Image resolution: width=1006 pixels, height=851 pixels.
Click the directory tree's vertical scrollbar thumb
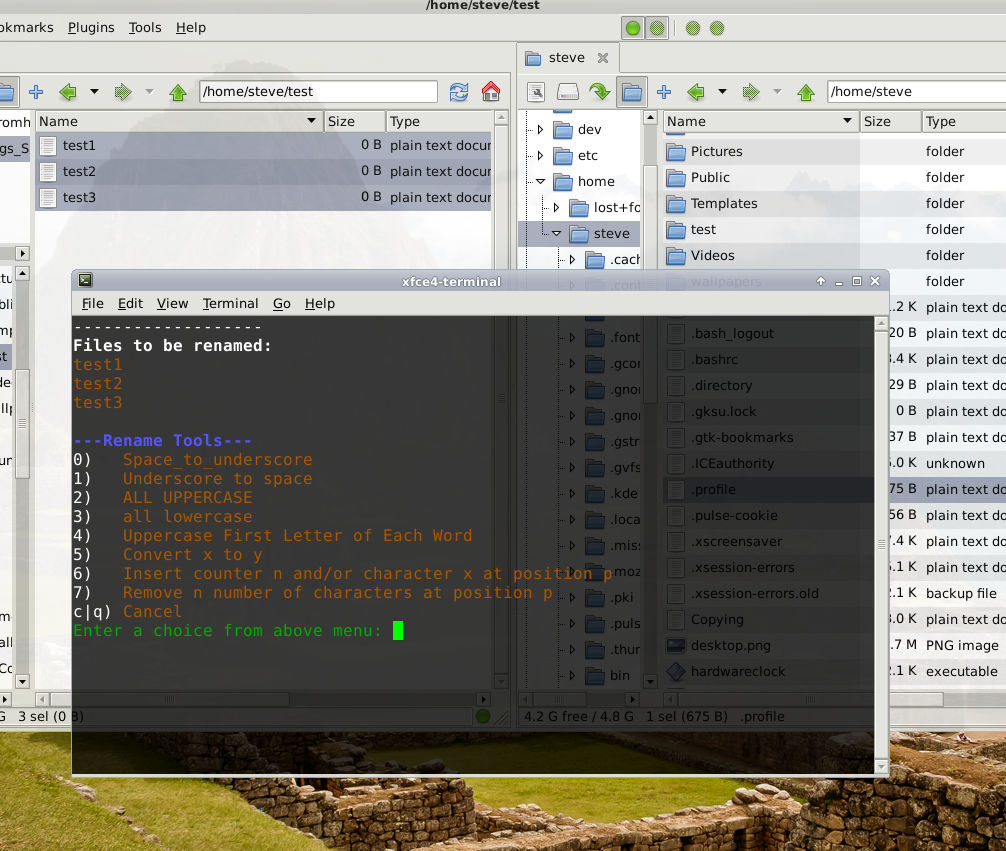(650, 284)
